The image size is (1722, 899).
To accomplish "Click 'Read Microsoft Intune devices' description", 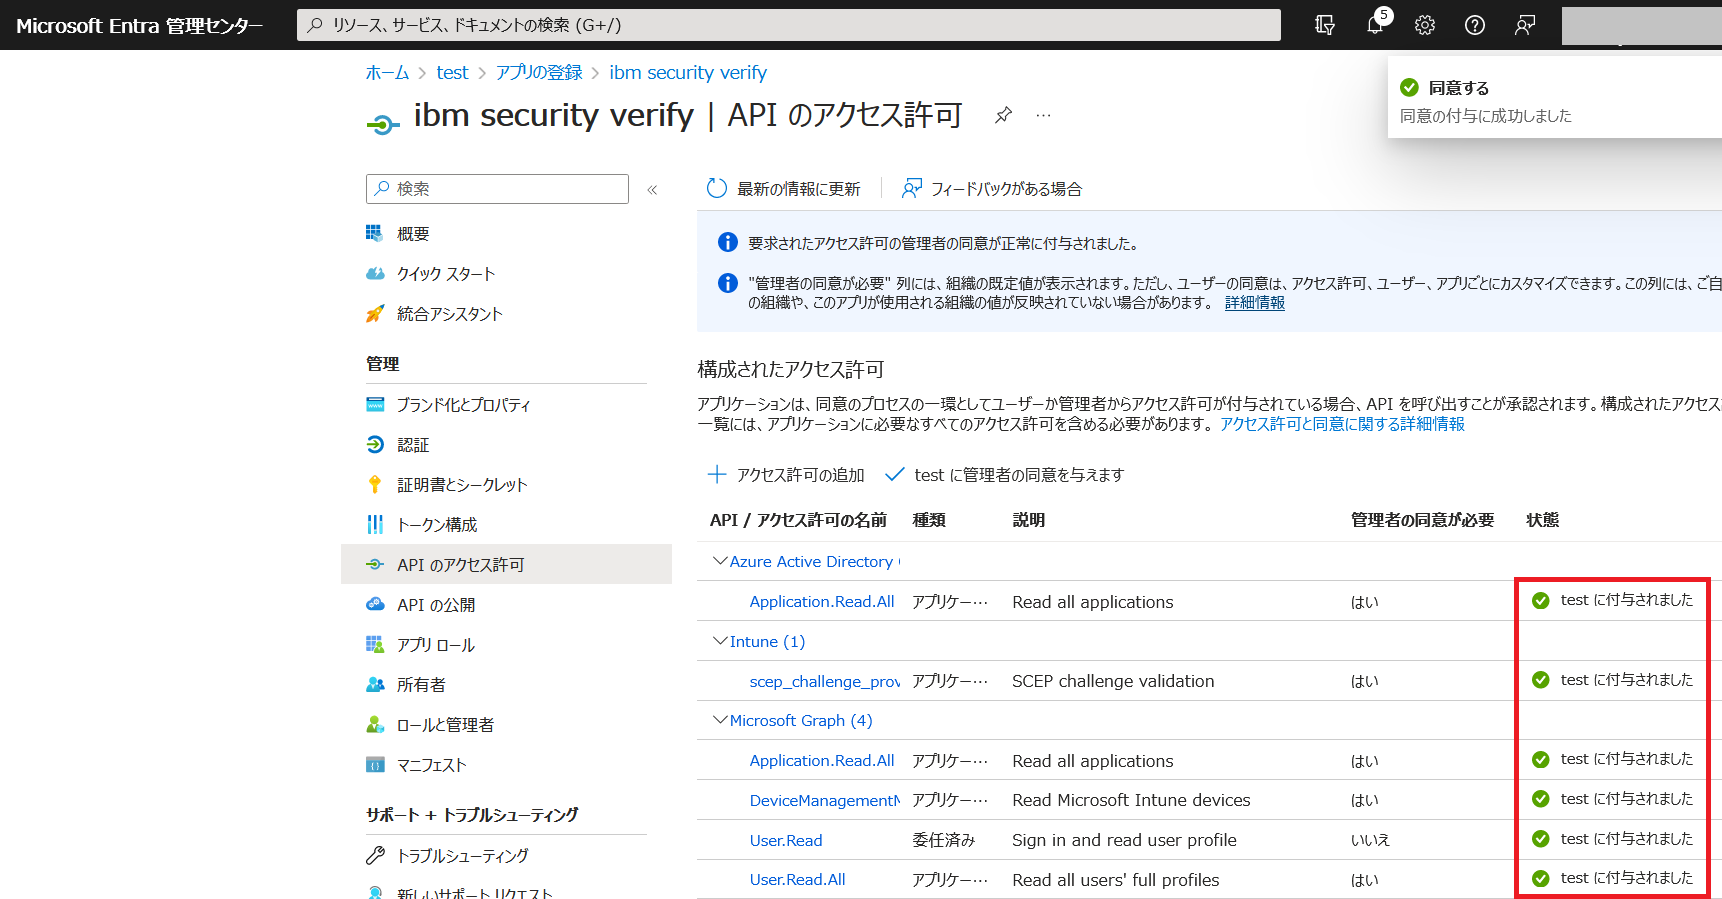I will click(x=1131, y=800).
